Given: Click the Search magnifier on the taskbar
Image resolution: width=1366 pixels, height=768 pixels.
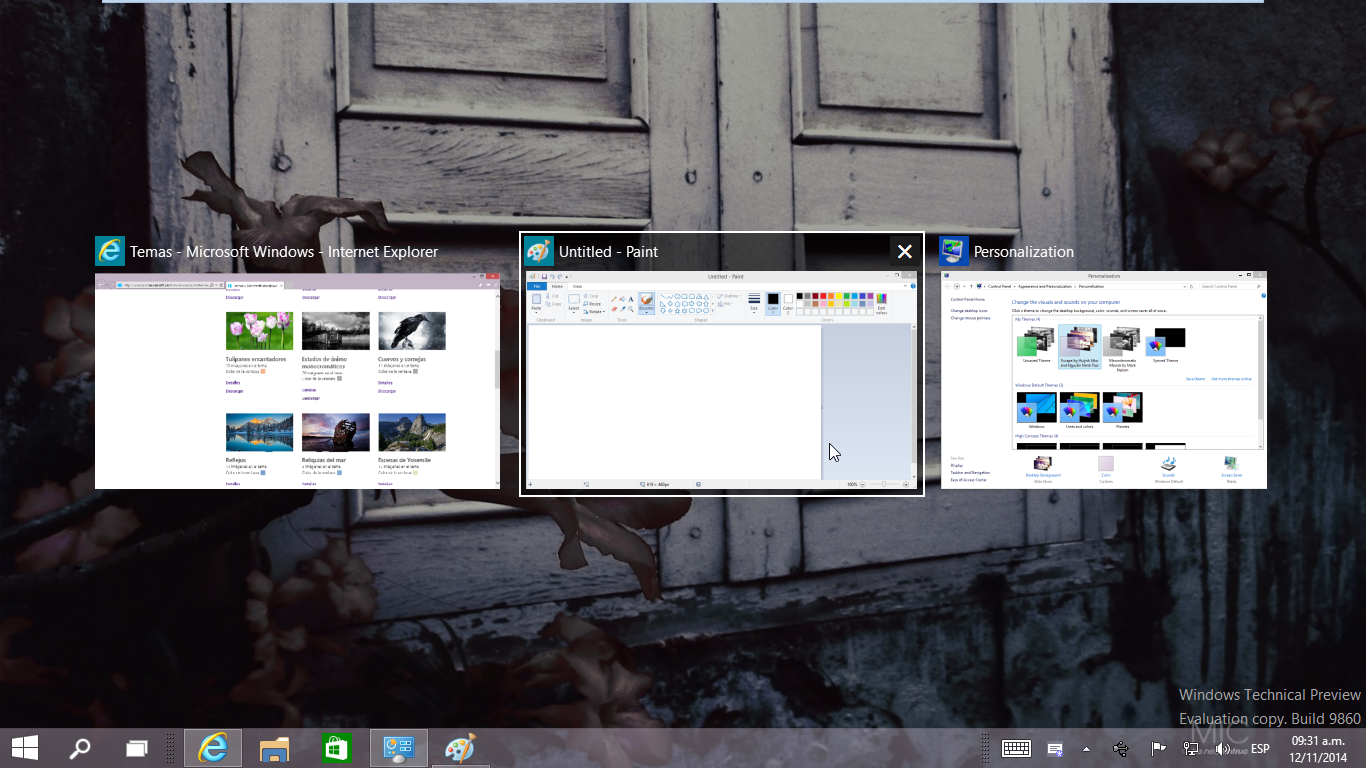Looking at the screenshot, I should pyautogui.click(x=80, y=748).
